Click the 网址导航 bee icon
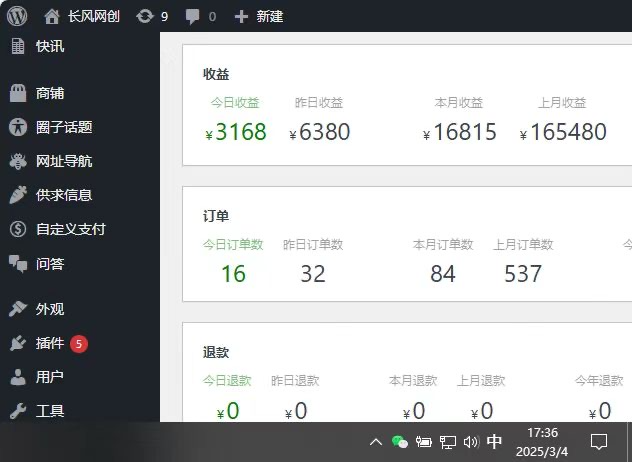This screenshot has width=632, height=462. tap(18, 161)
